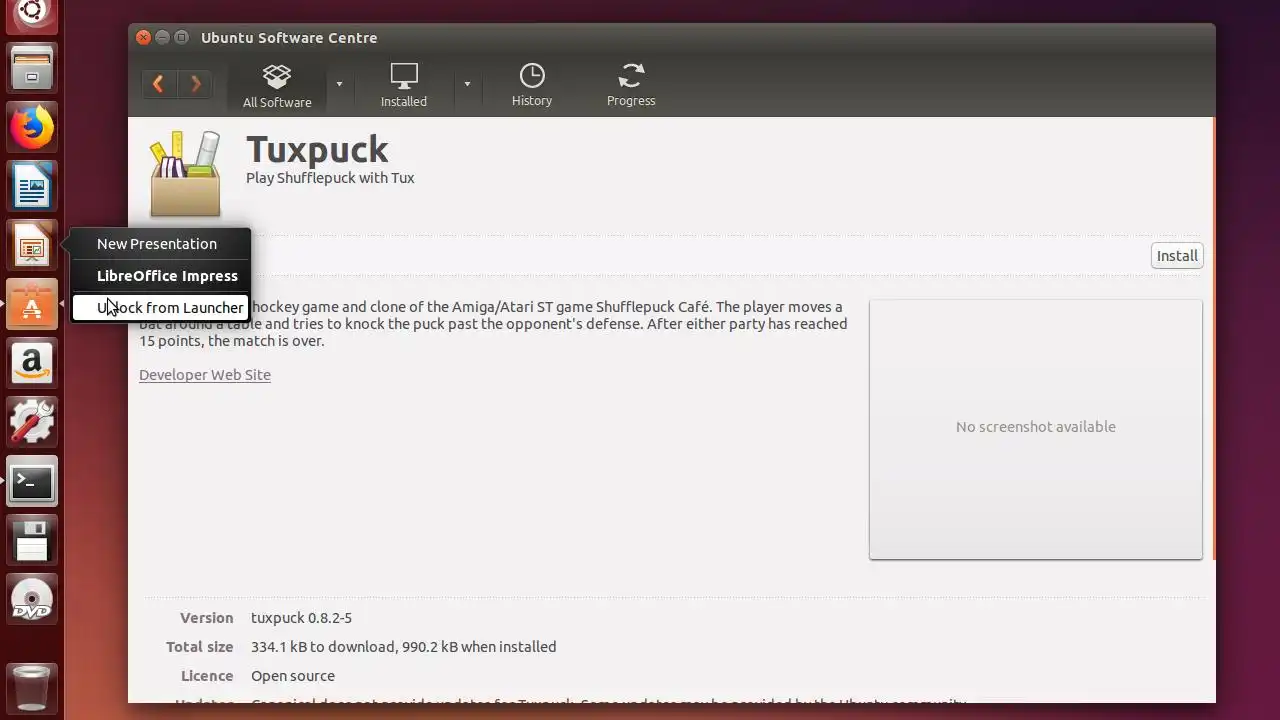Viewport: 1280px width, 720px height.
Task: Click the Tuxpuck package box icon
Action: point(185,173)
